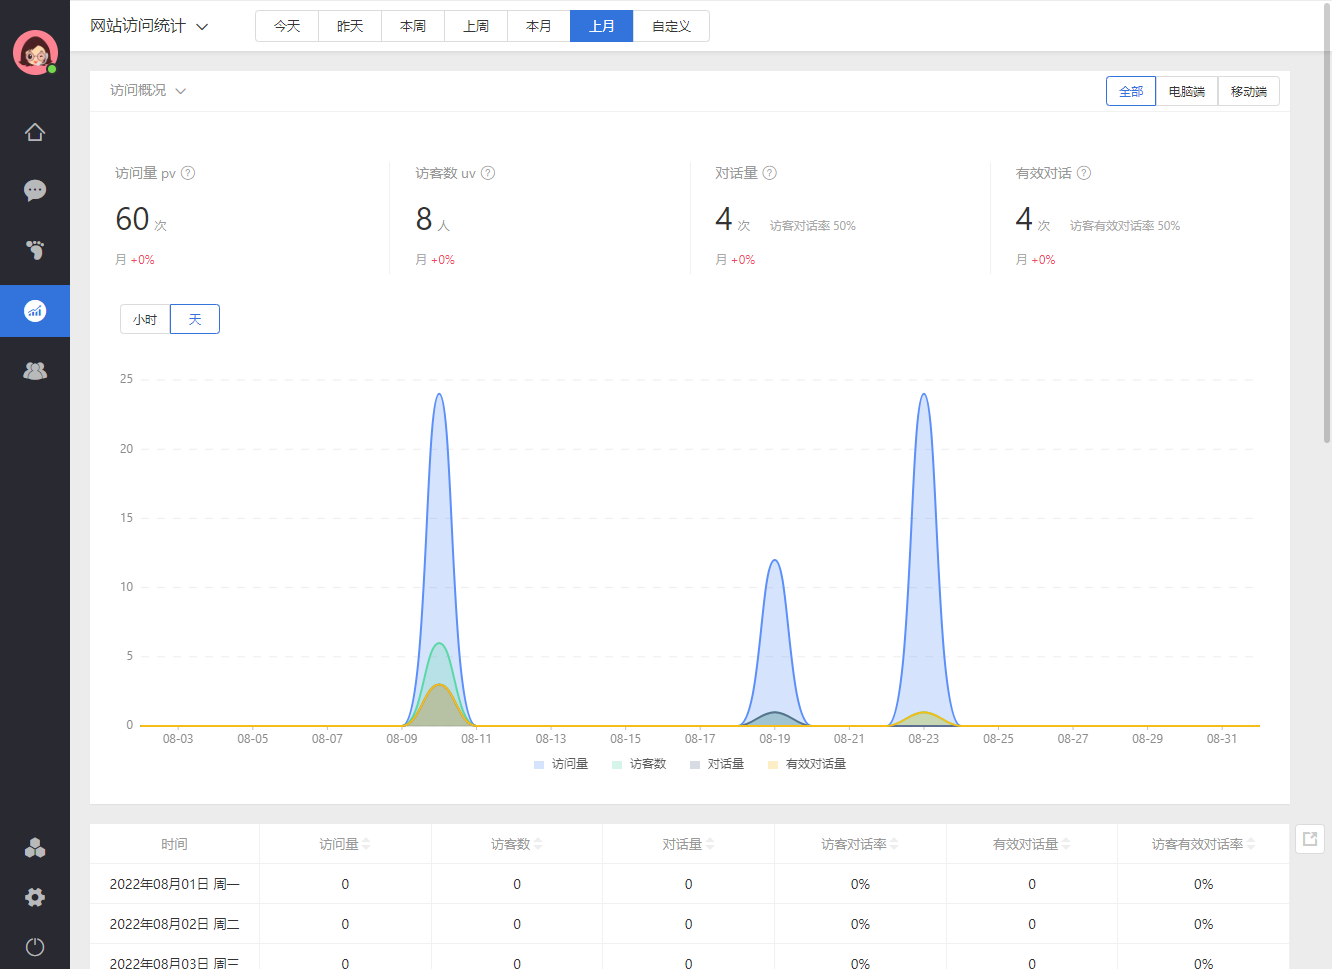This screenshot has height=969, width=1332.
Task: Sort table by 访问量 column
Action: pos(345,844)
